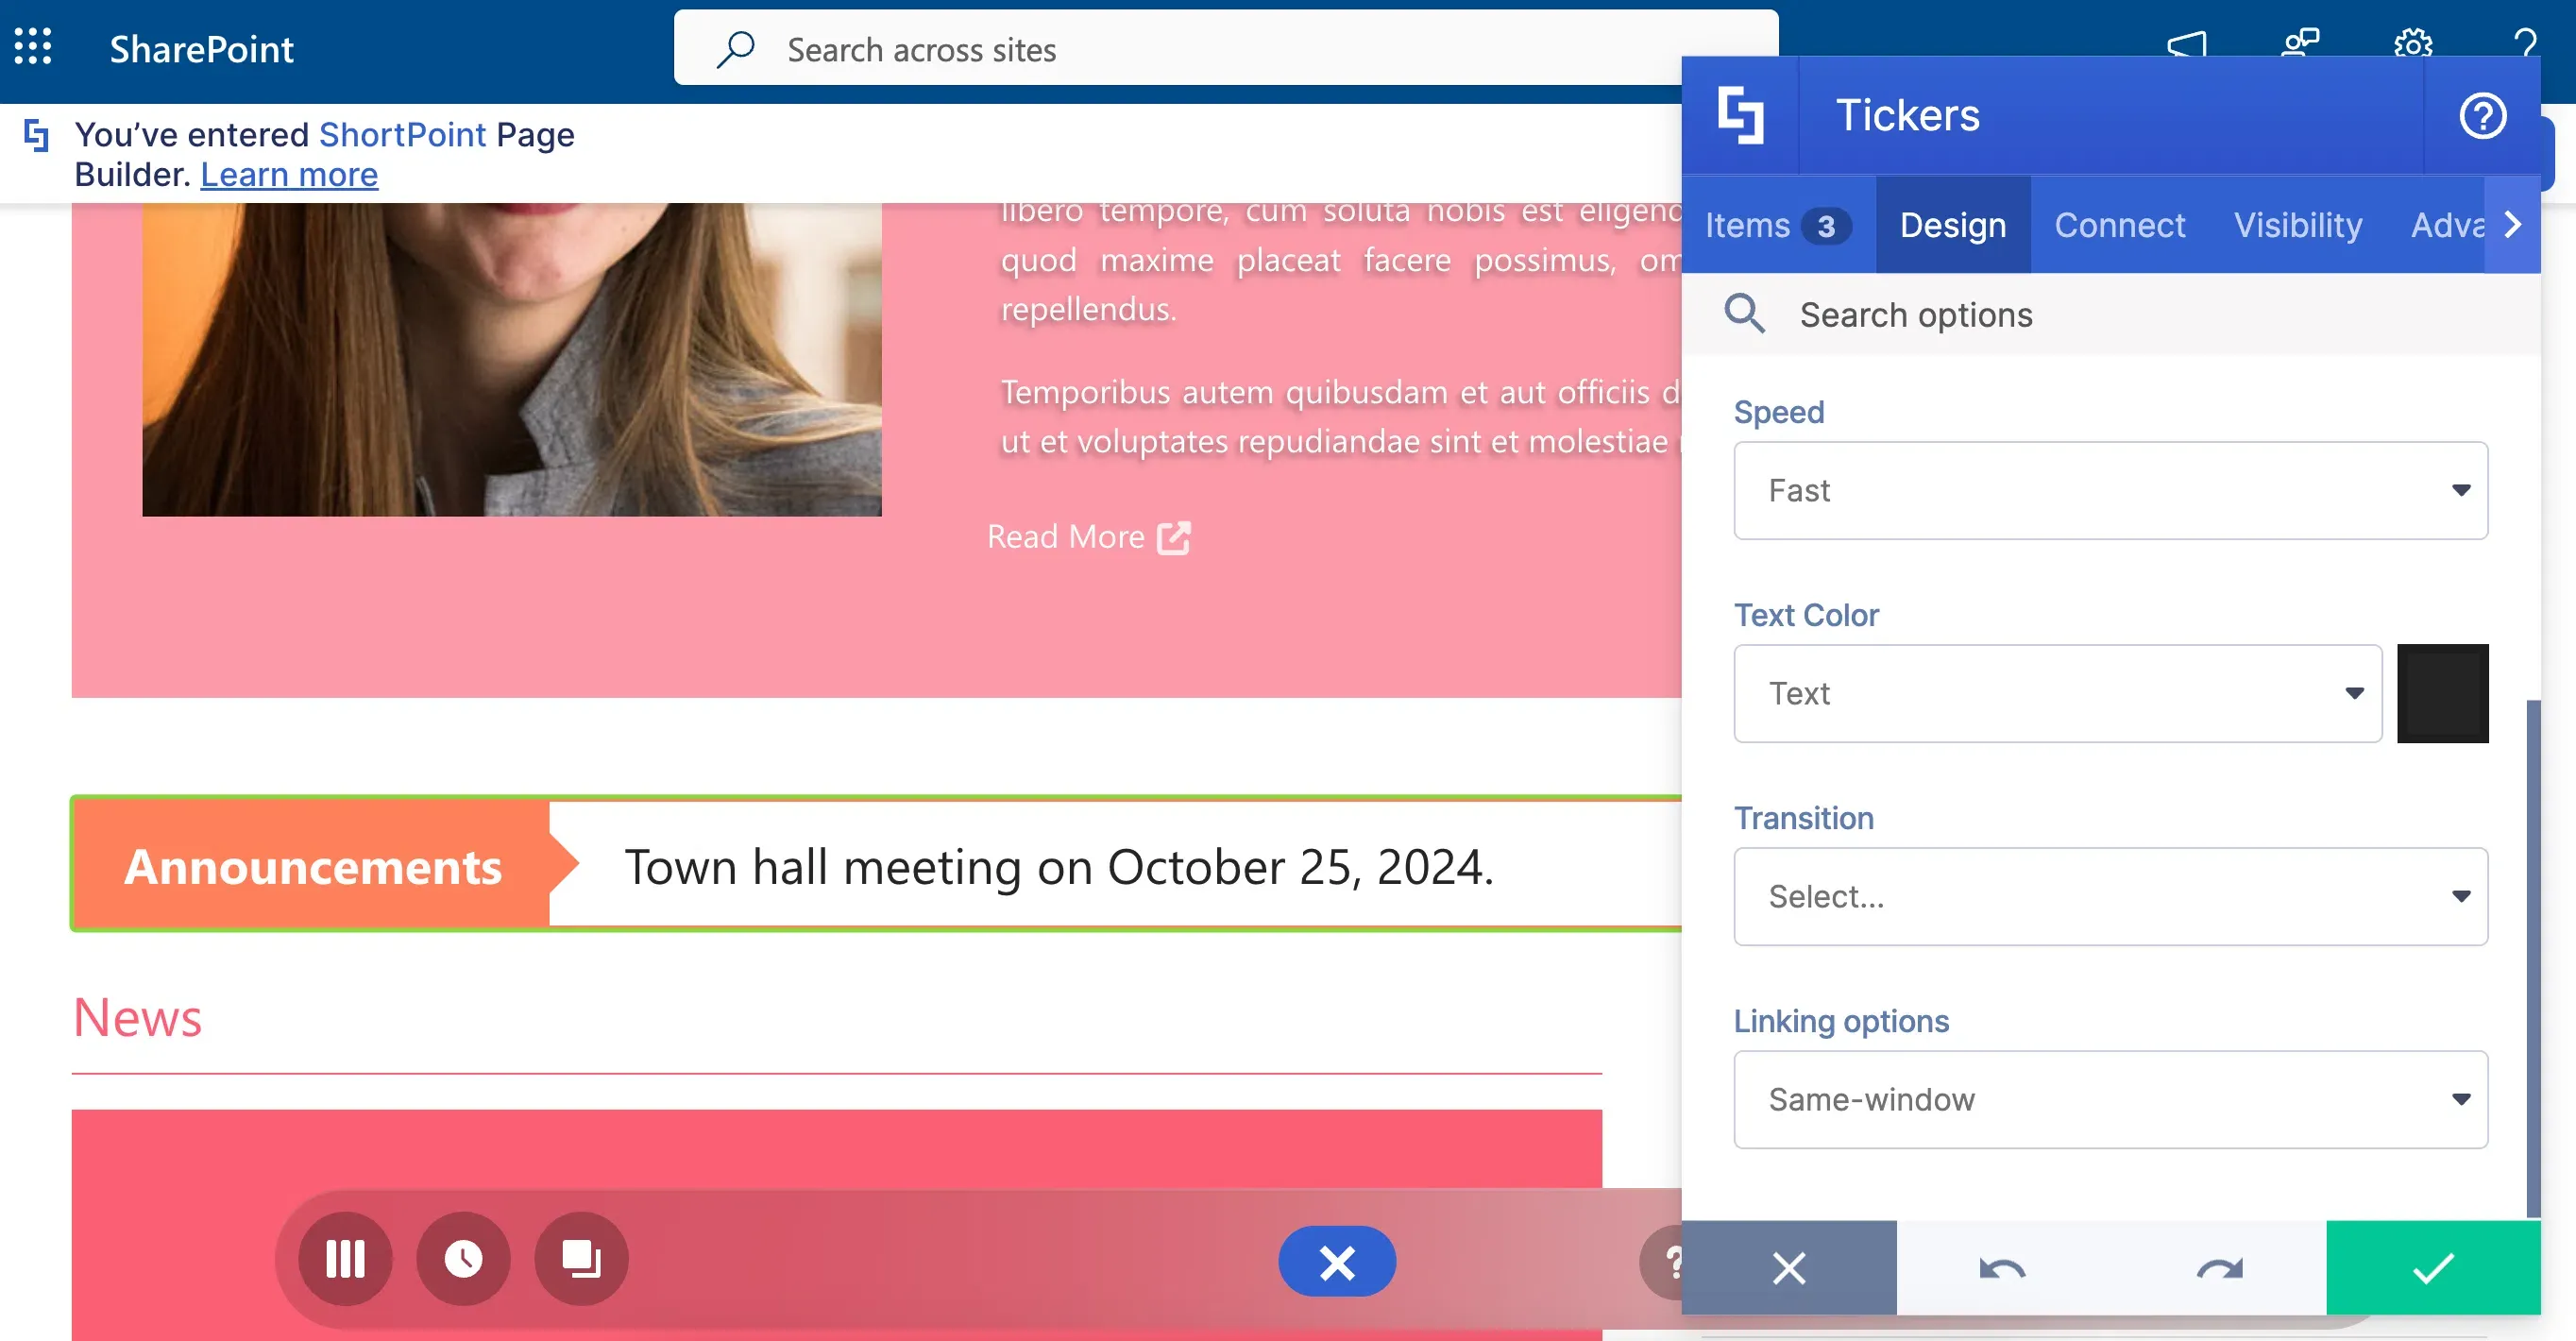Switch to the Connect tab
2576x1341 pixels.
coord(2120,226)
